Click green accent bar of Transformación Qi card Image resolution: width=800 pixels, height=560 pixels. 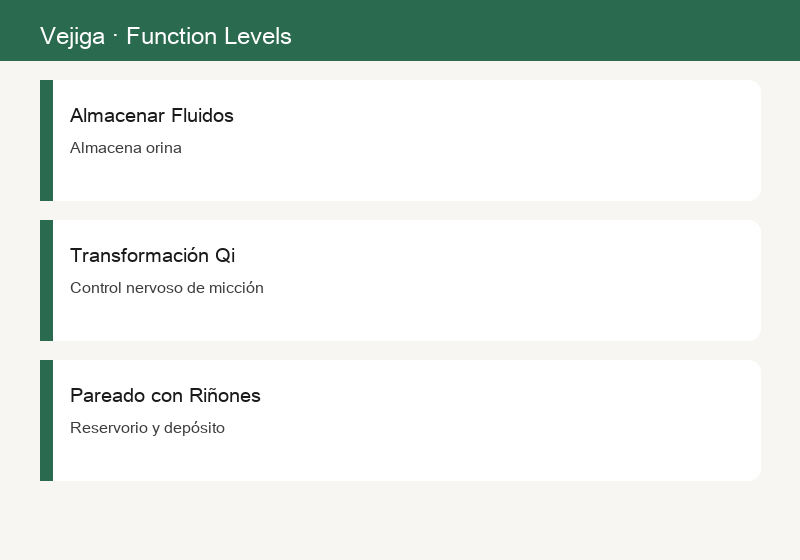(46, 281)
